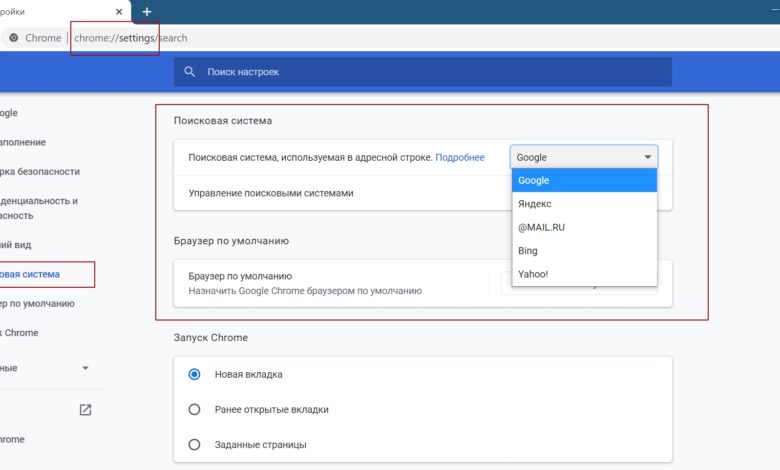This screenshot has width=780, height=470.
Task: Open a new tab with plus button
Action: click(147, 11)
